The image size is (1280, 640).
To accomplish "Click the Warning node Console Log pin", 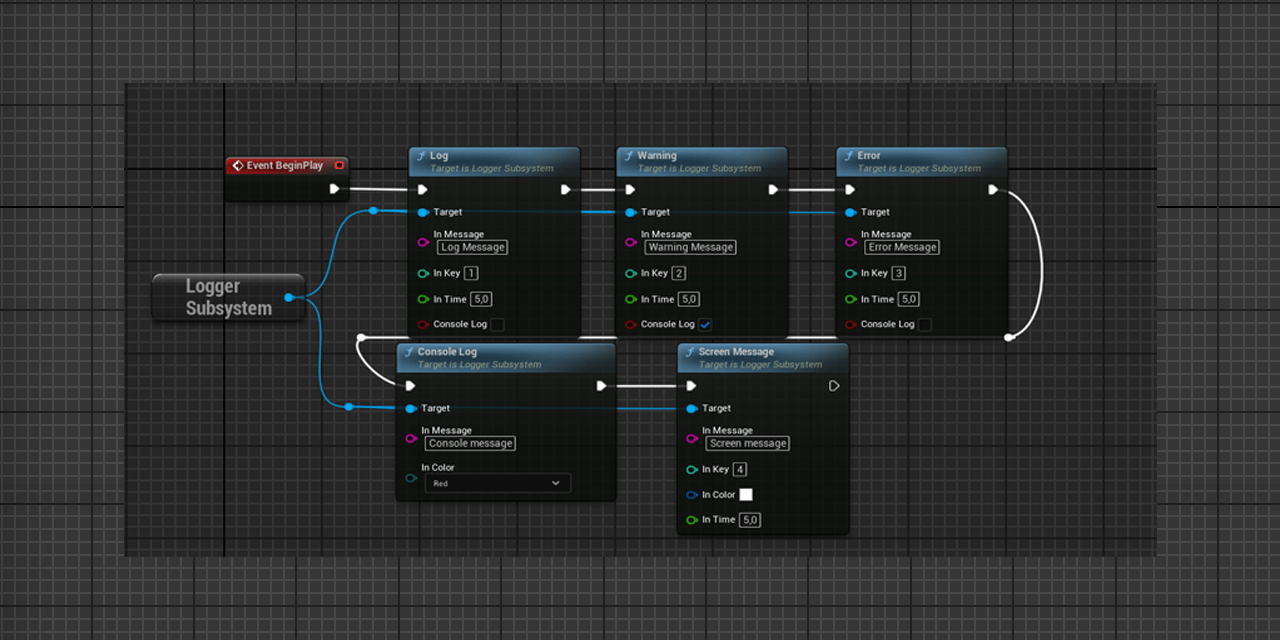I will pyautogui.click(x=631, y=324).
